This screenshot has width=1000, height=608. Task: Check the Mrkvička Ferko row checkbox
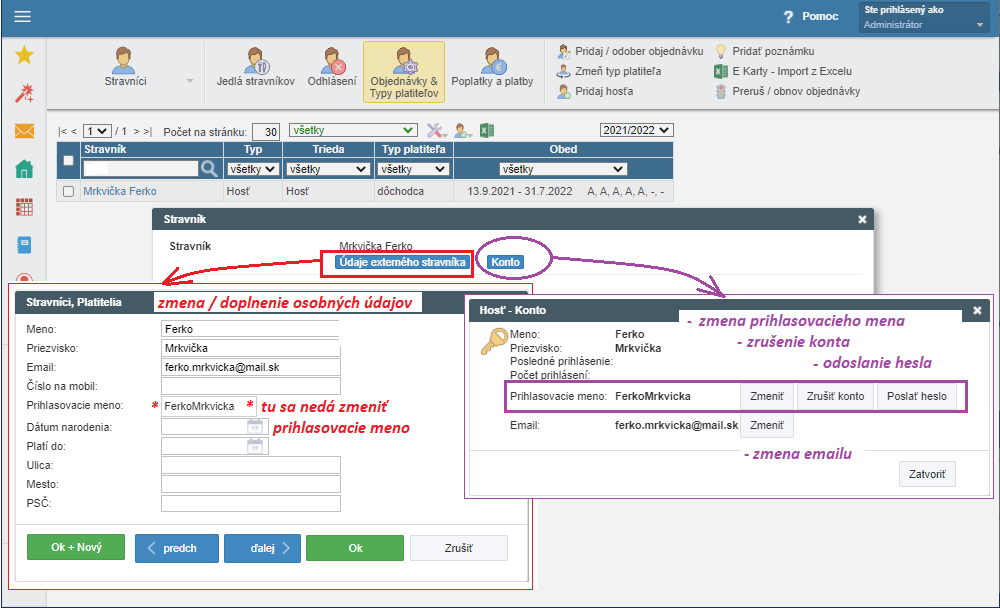click(x=68, y=191)
